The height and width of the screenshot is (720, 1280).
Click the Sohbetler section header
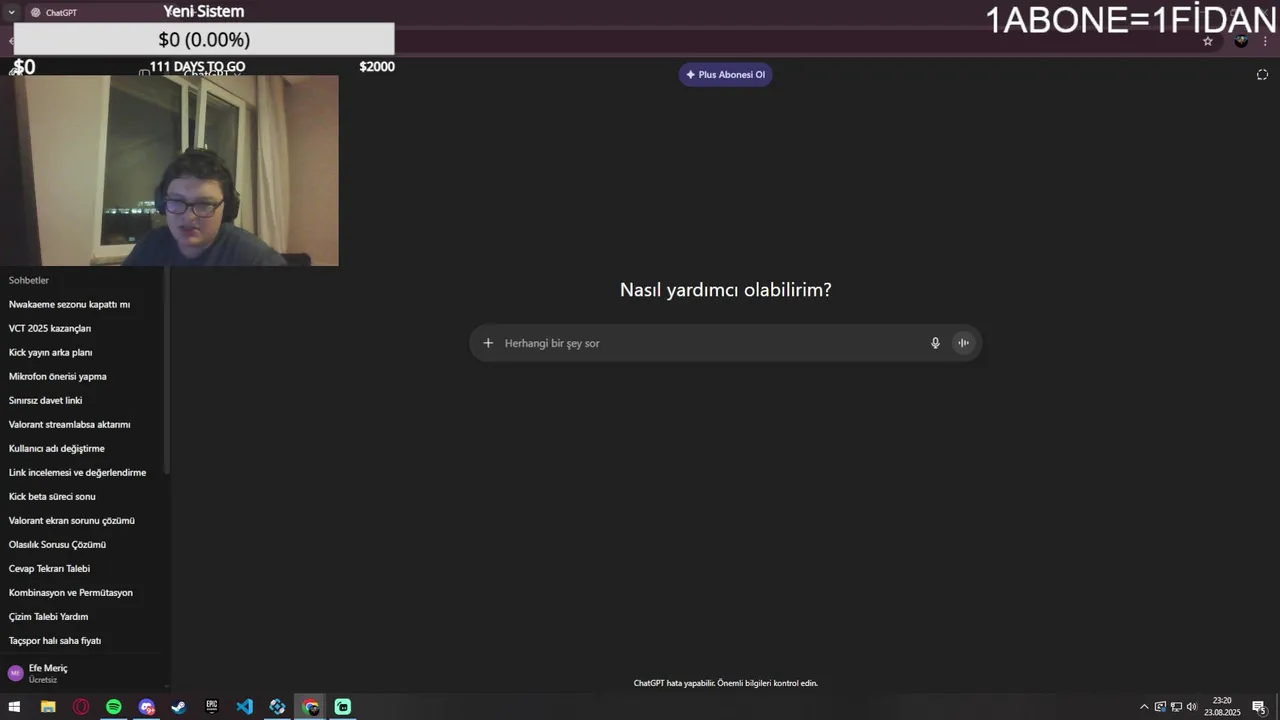(29, 280)
